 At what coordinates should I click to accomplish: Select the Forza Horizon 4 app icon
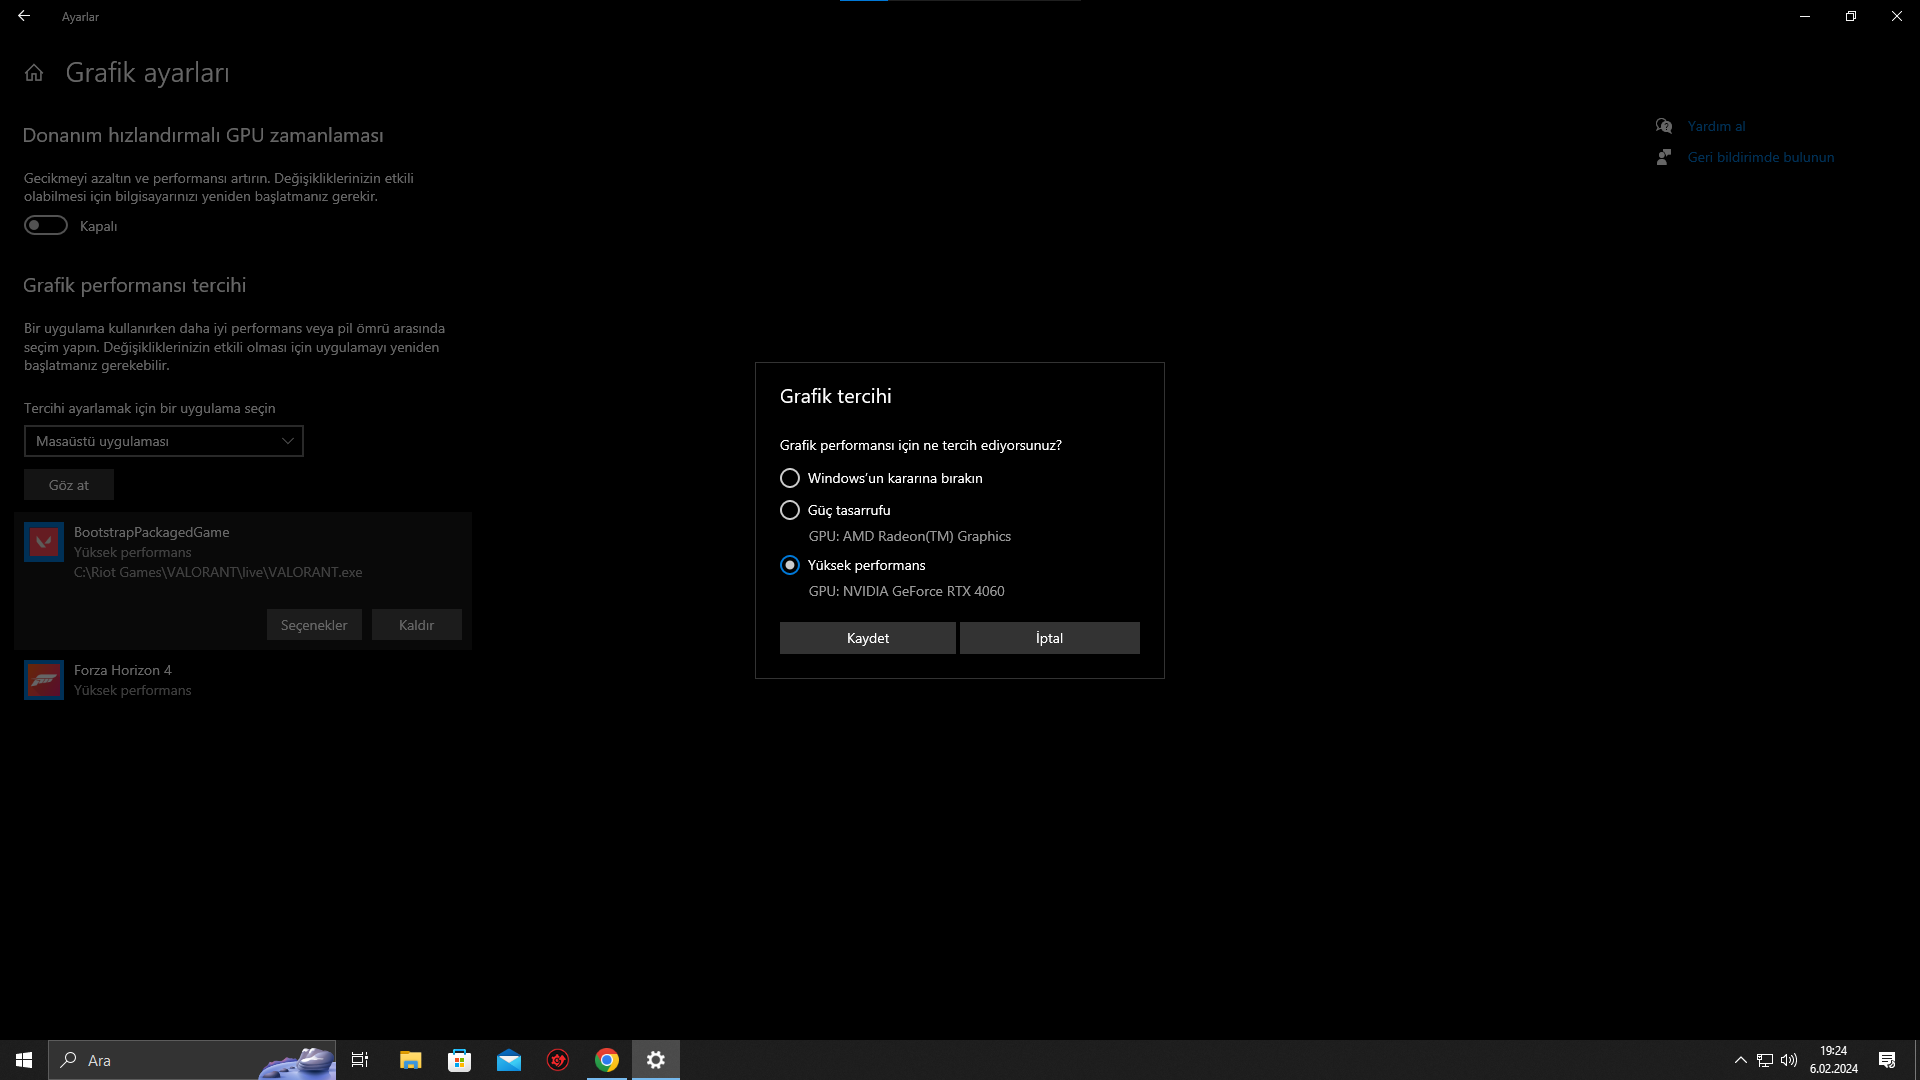(44, 680)
